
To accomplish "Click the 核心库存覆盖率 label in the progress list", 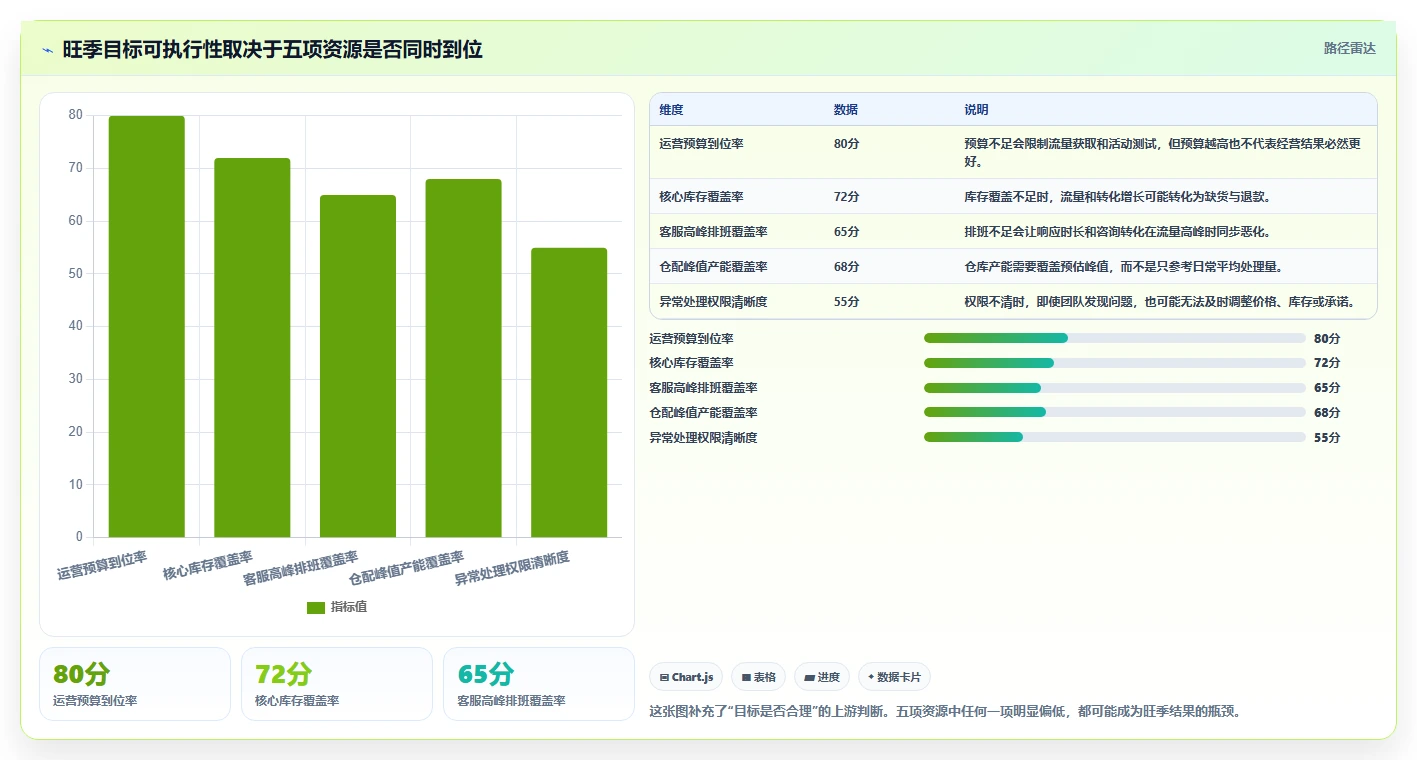I will 691,363.
